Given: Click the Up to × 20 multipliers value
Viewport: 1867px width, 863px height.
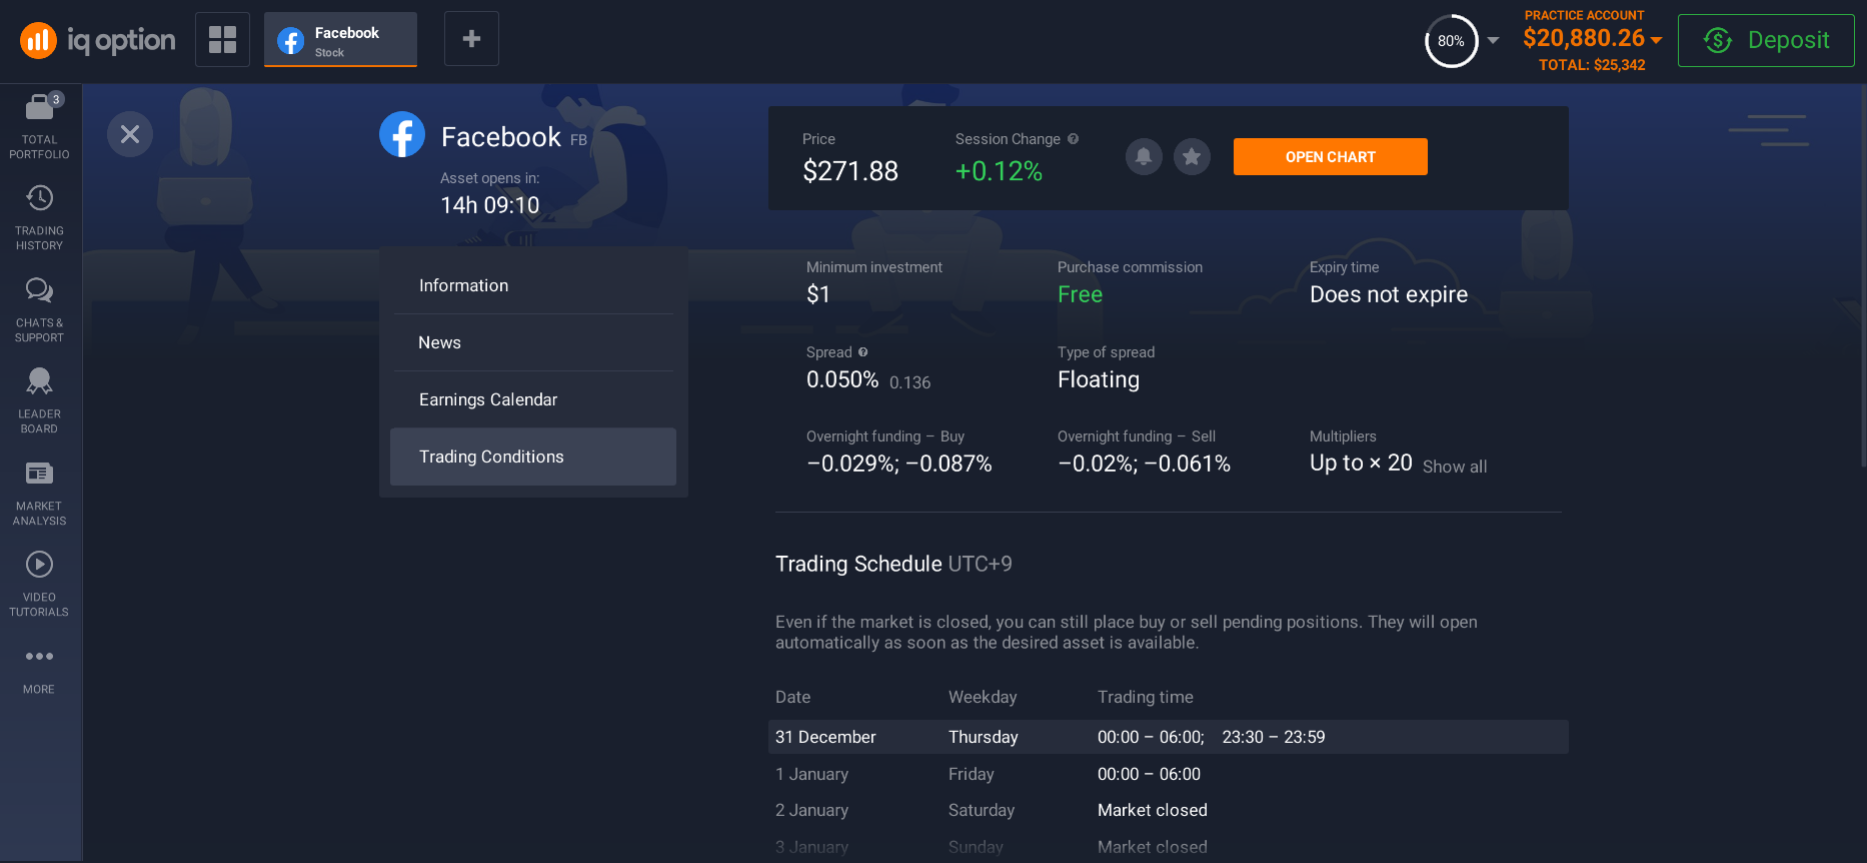Looking at the screenshot, I should 1361,463.
